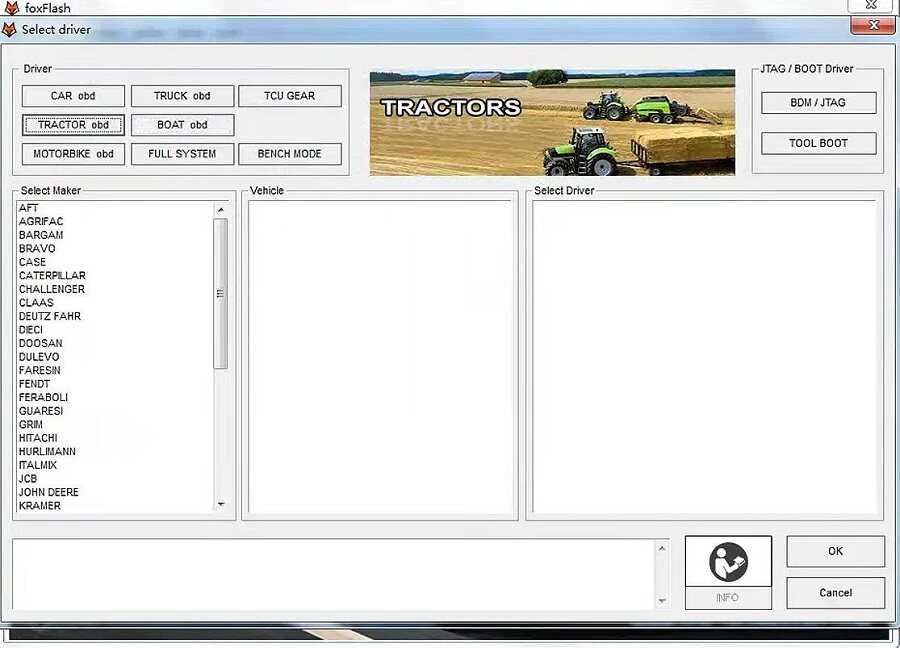This screenshot has height=648, width=900.
Task: Select maker DIECI
Action: click(30, 330)
